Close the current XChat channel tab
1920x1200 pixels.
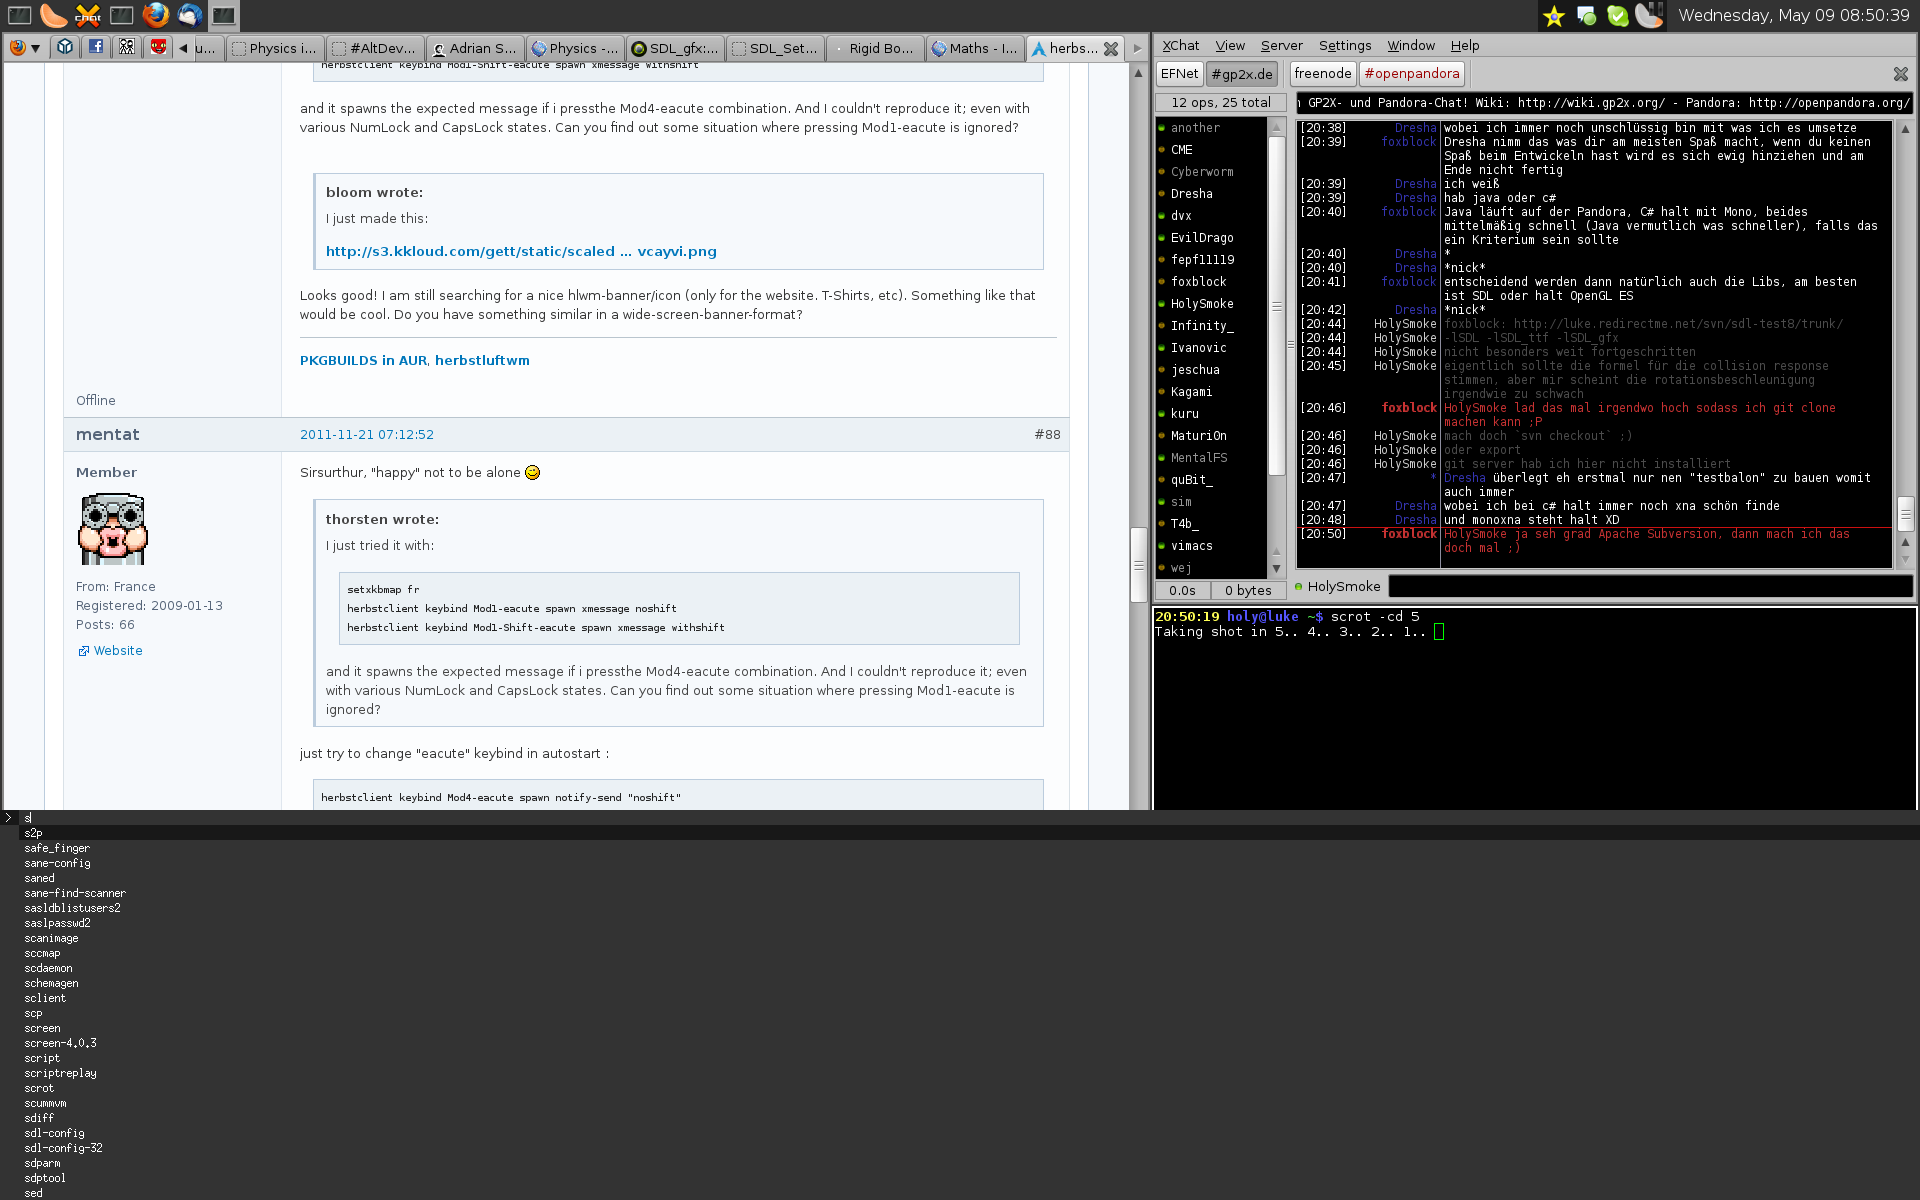pos(1900,74)
